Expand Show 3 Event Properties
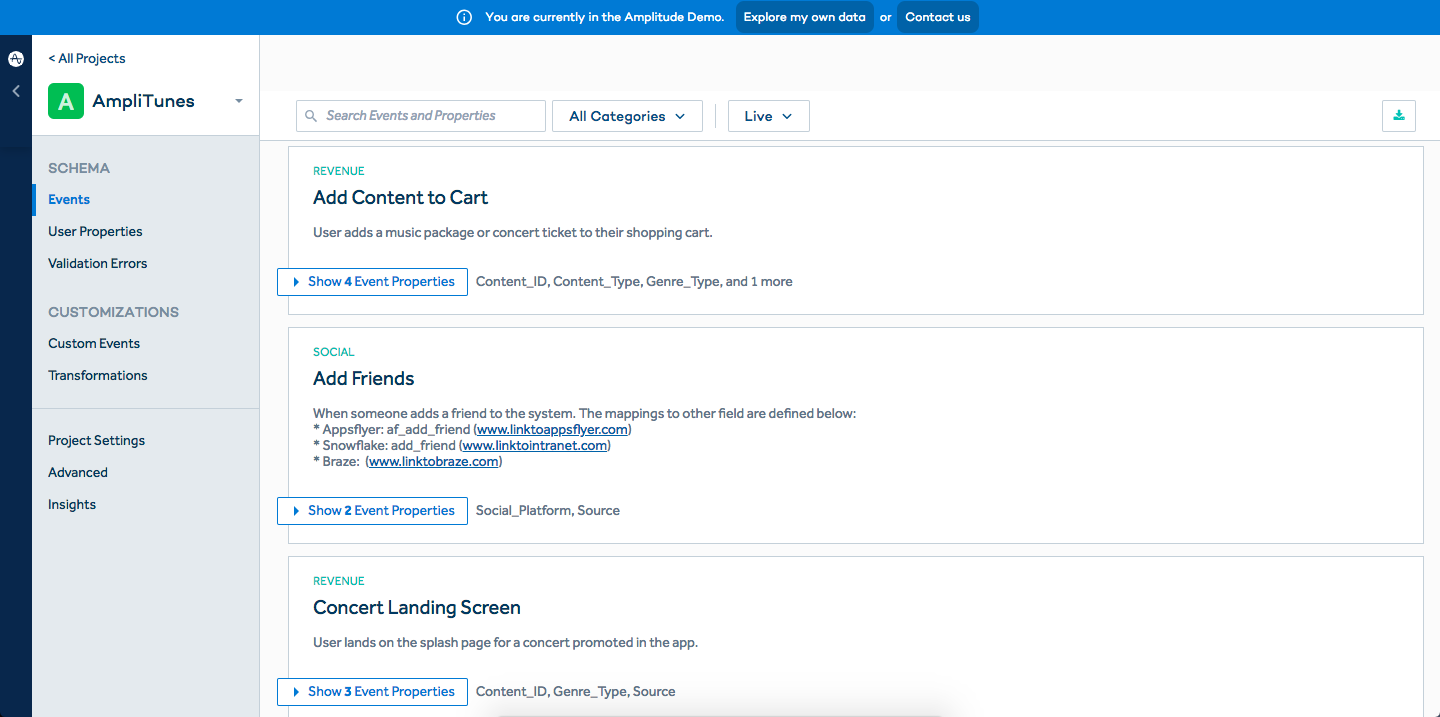The height and width of the screenshot is (717, 1440). 372,692
